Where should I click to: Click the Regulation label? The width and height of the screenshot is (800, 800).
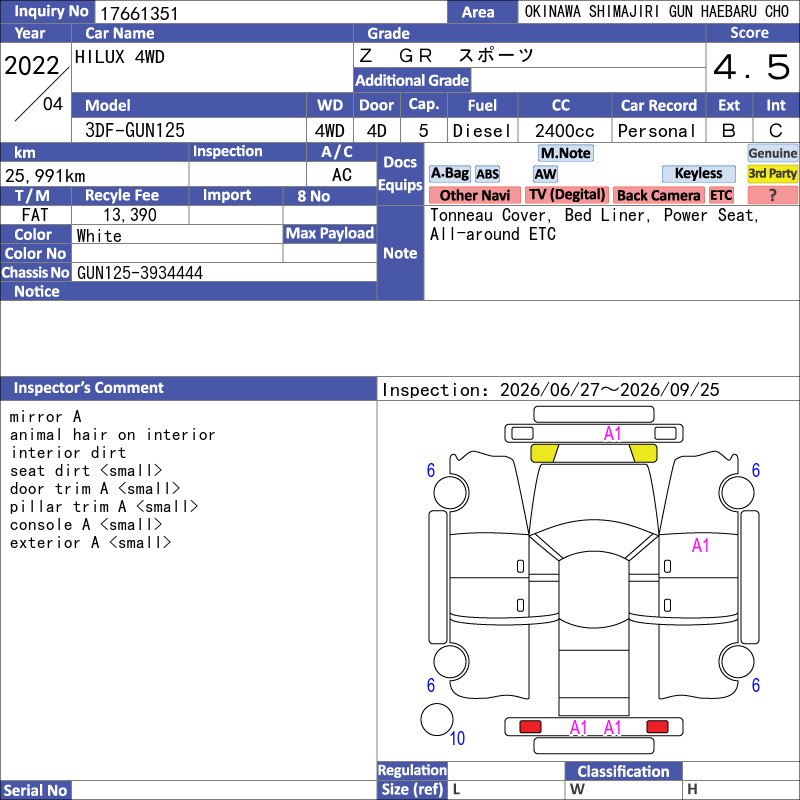(x=412, y=770)
